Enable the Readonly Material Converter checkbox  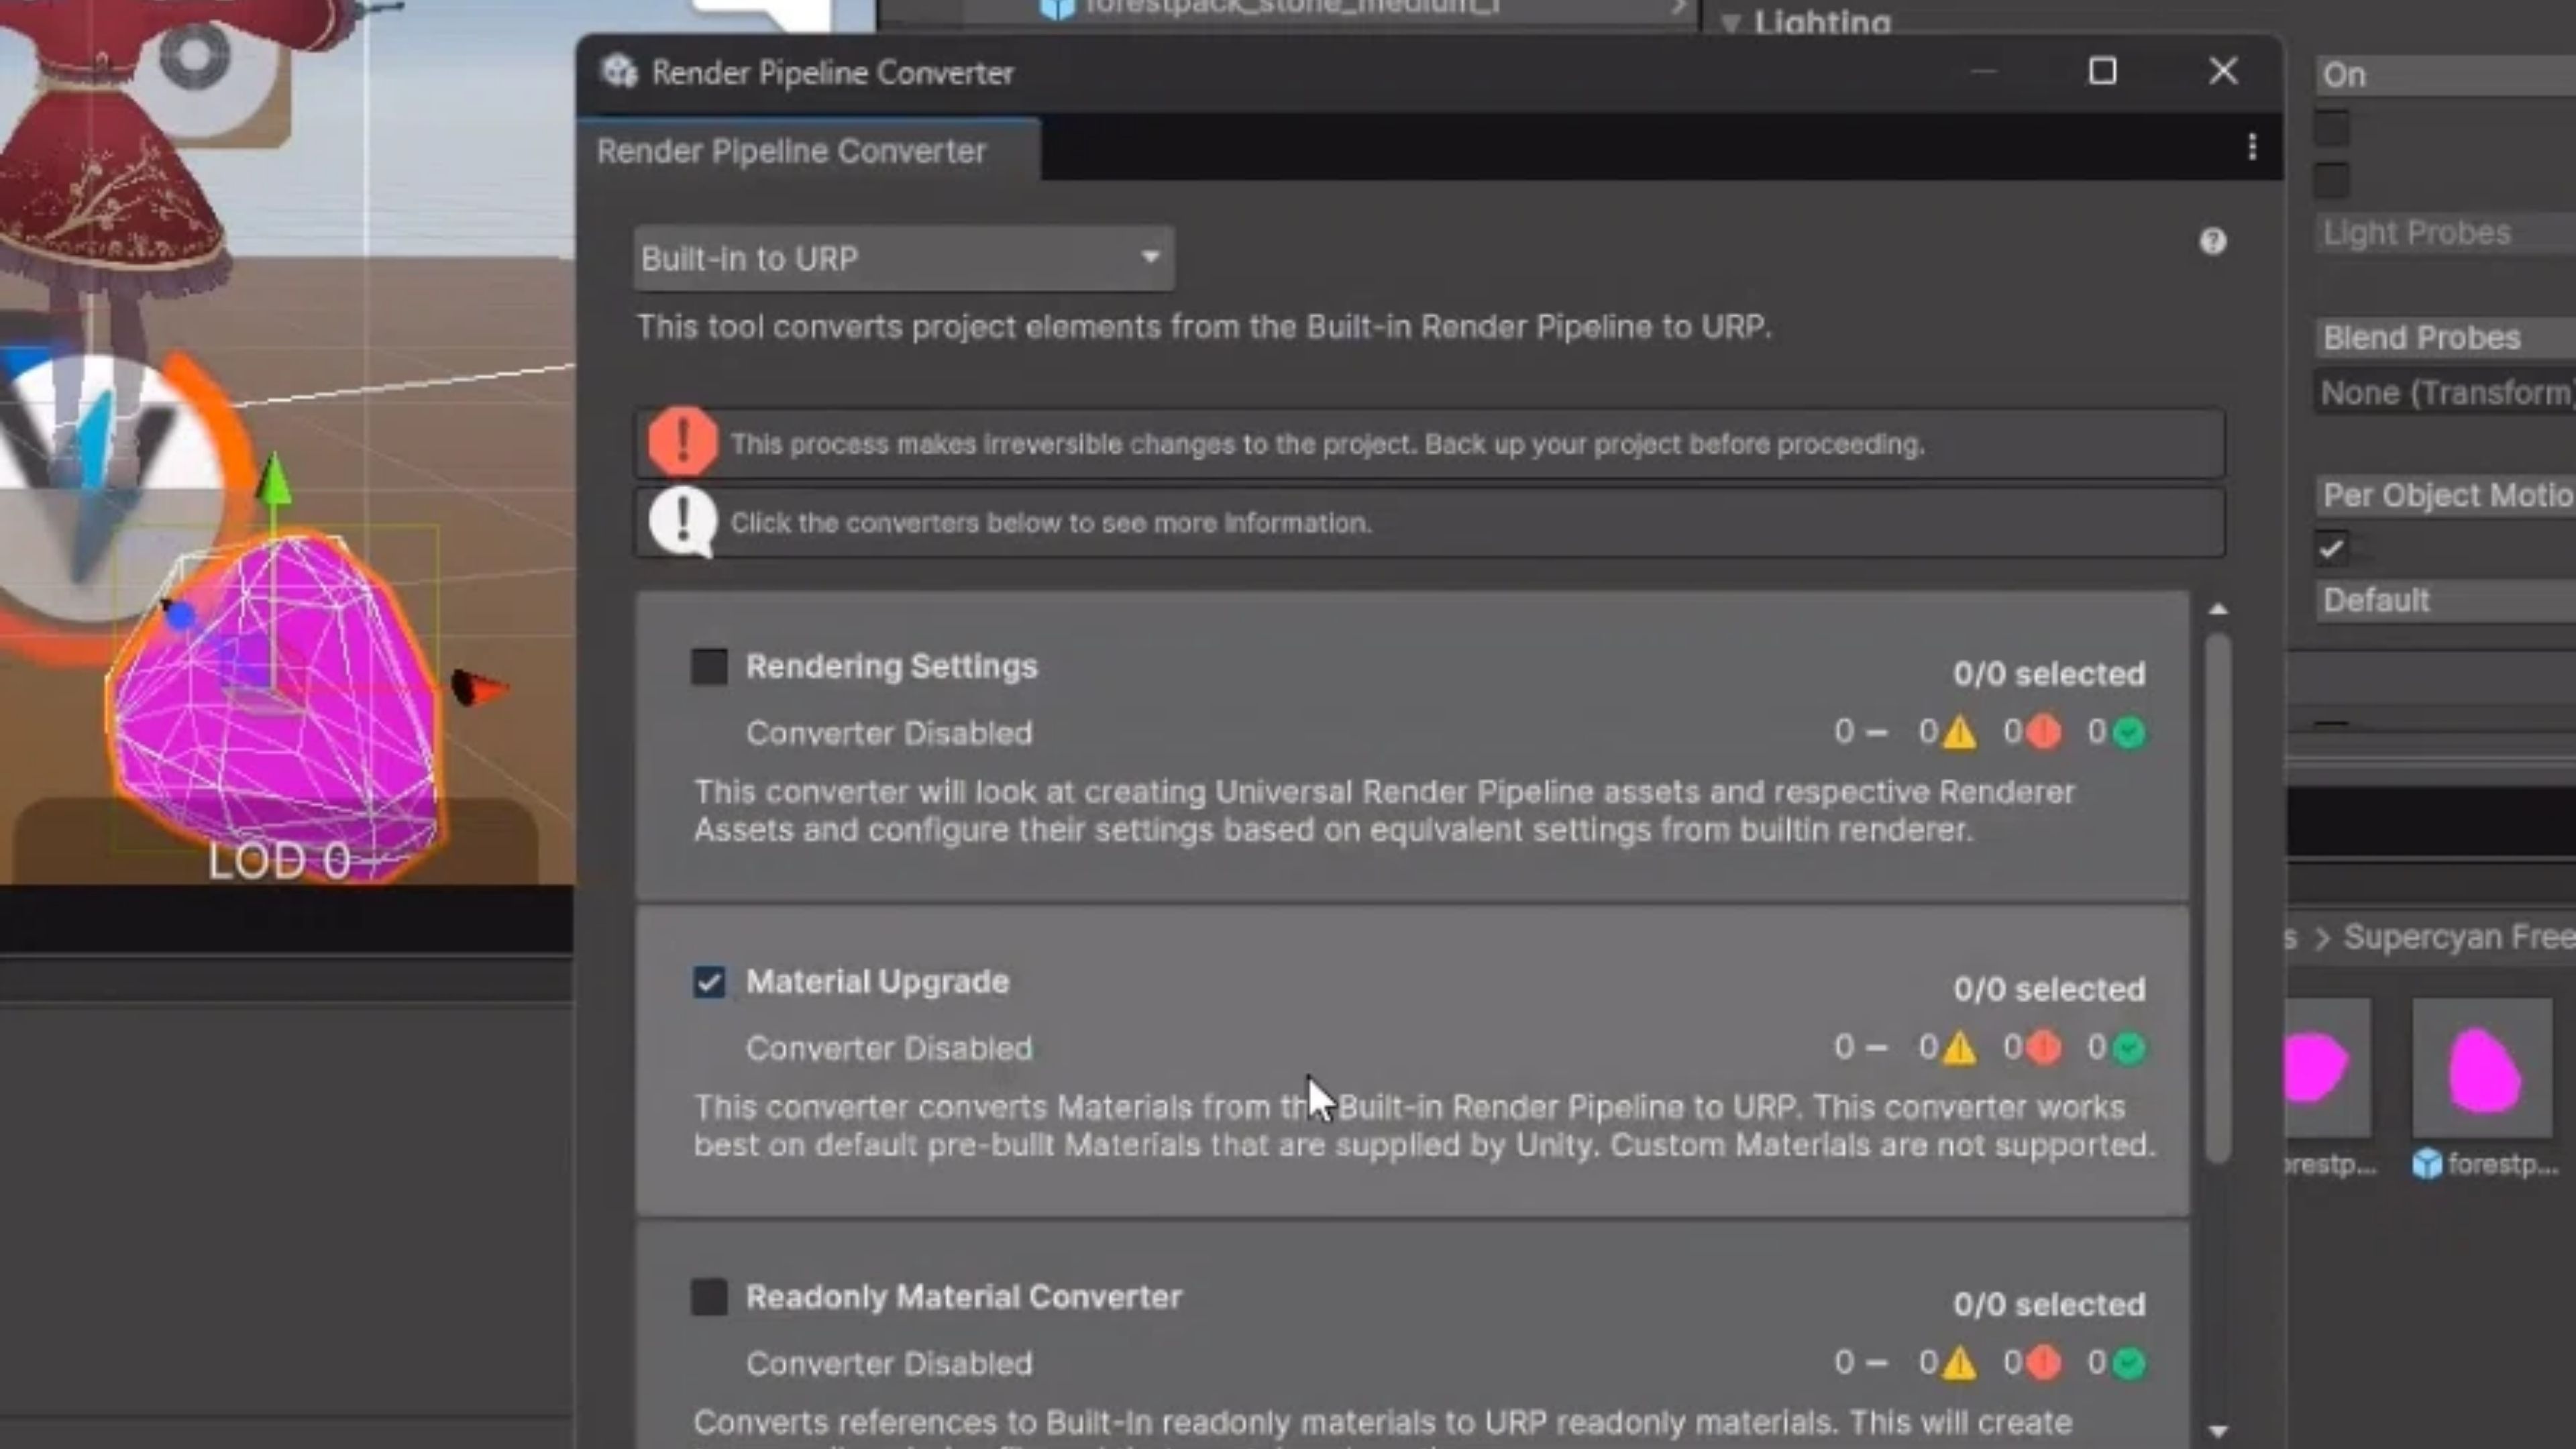709,1297
